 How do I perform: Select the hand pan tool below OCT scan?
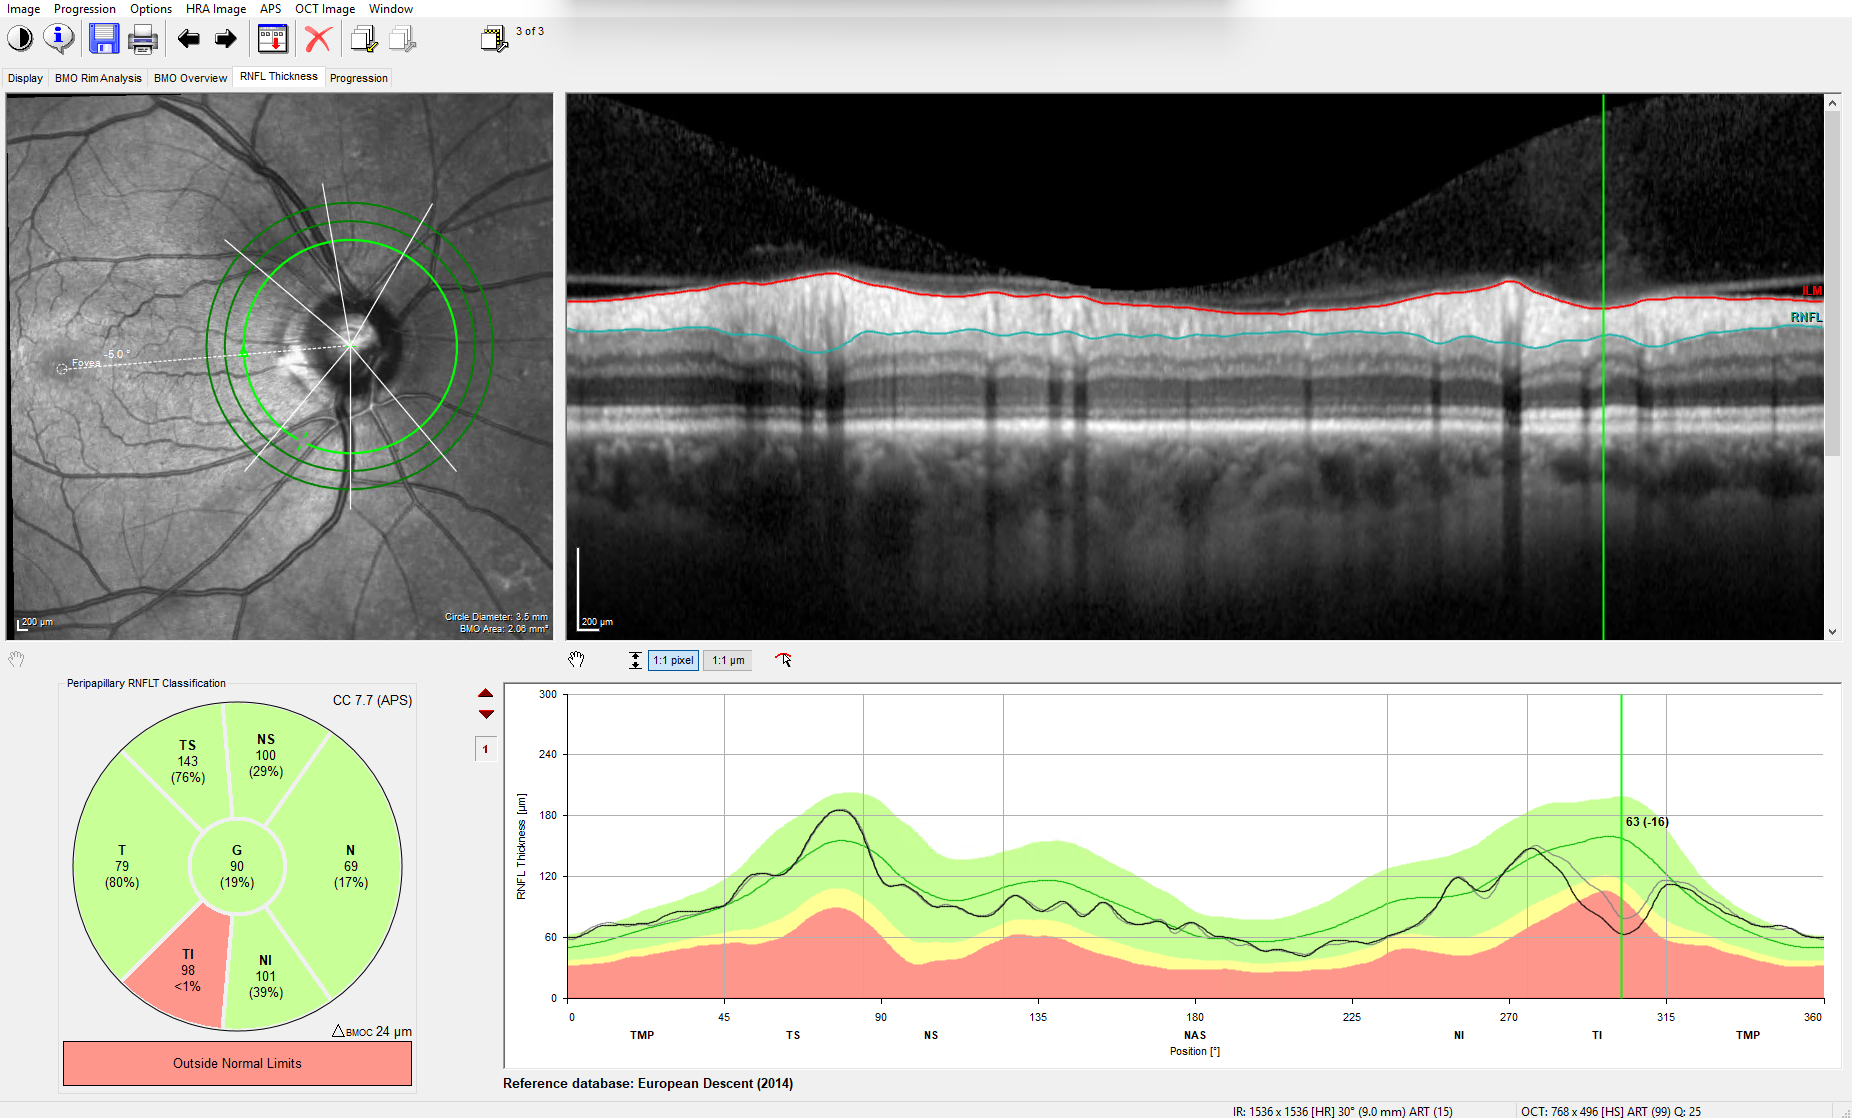(576, 660)
